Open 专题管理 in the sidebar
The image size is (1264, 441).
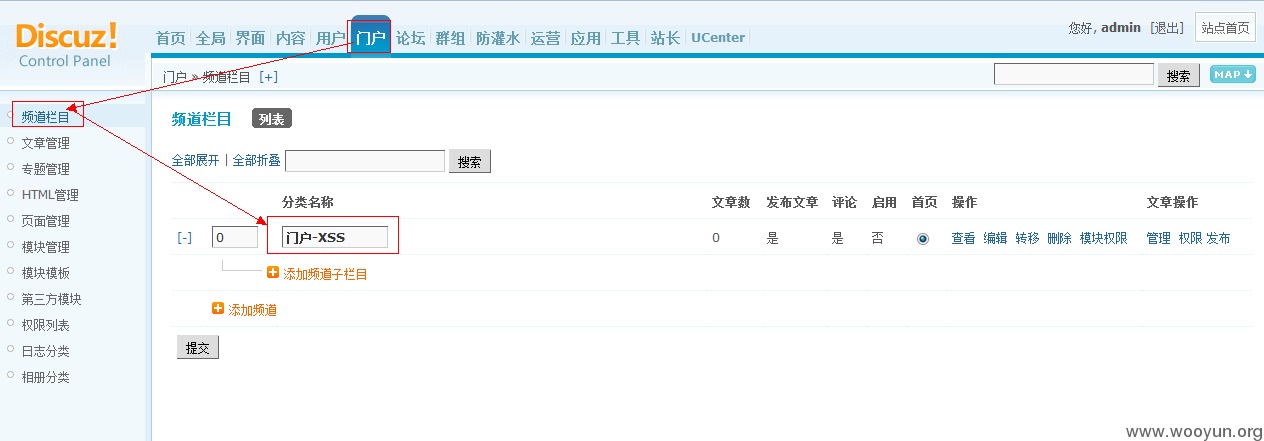click(46, 169)
